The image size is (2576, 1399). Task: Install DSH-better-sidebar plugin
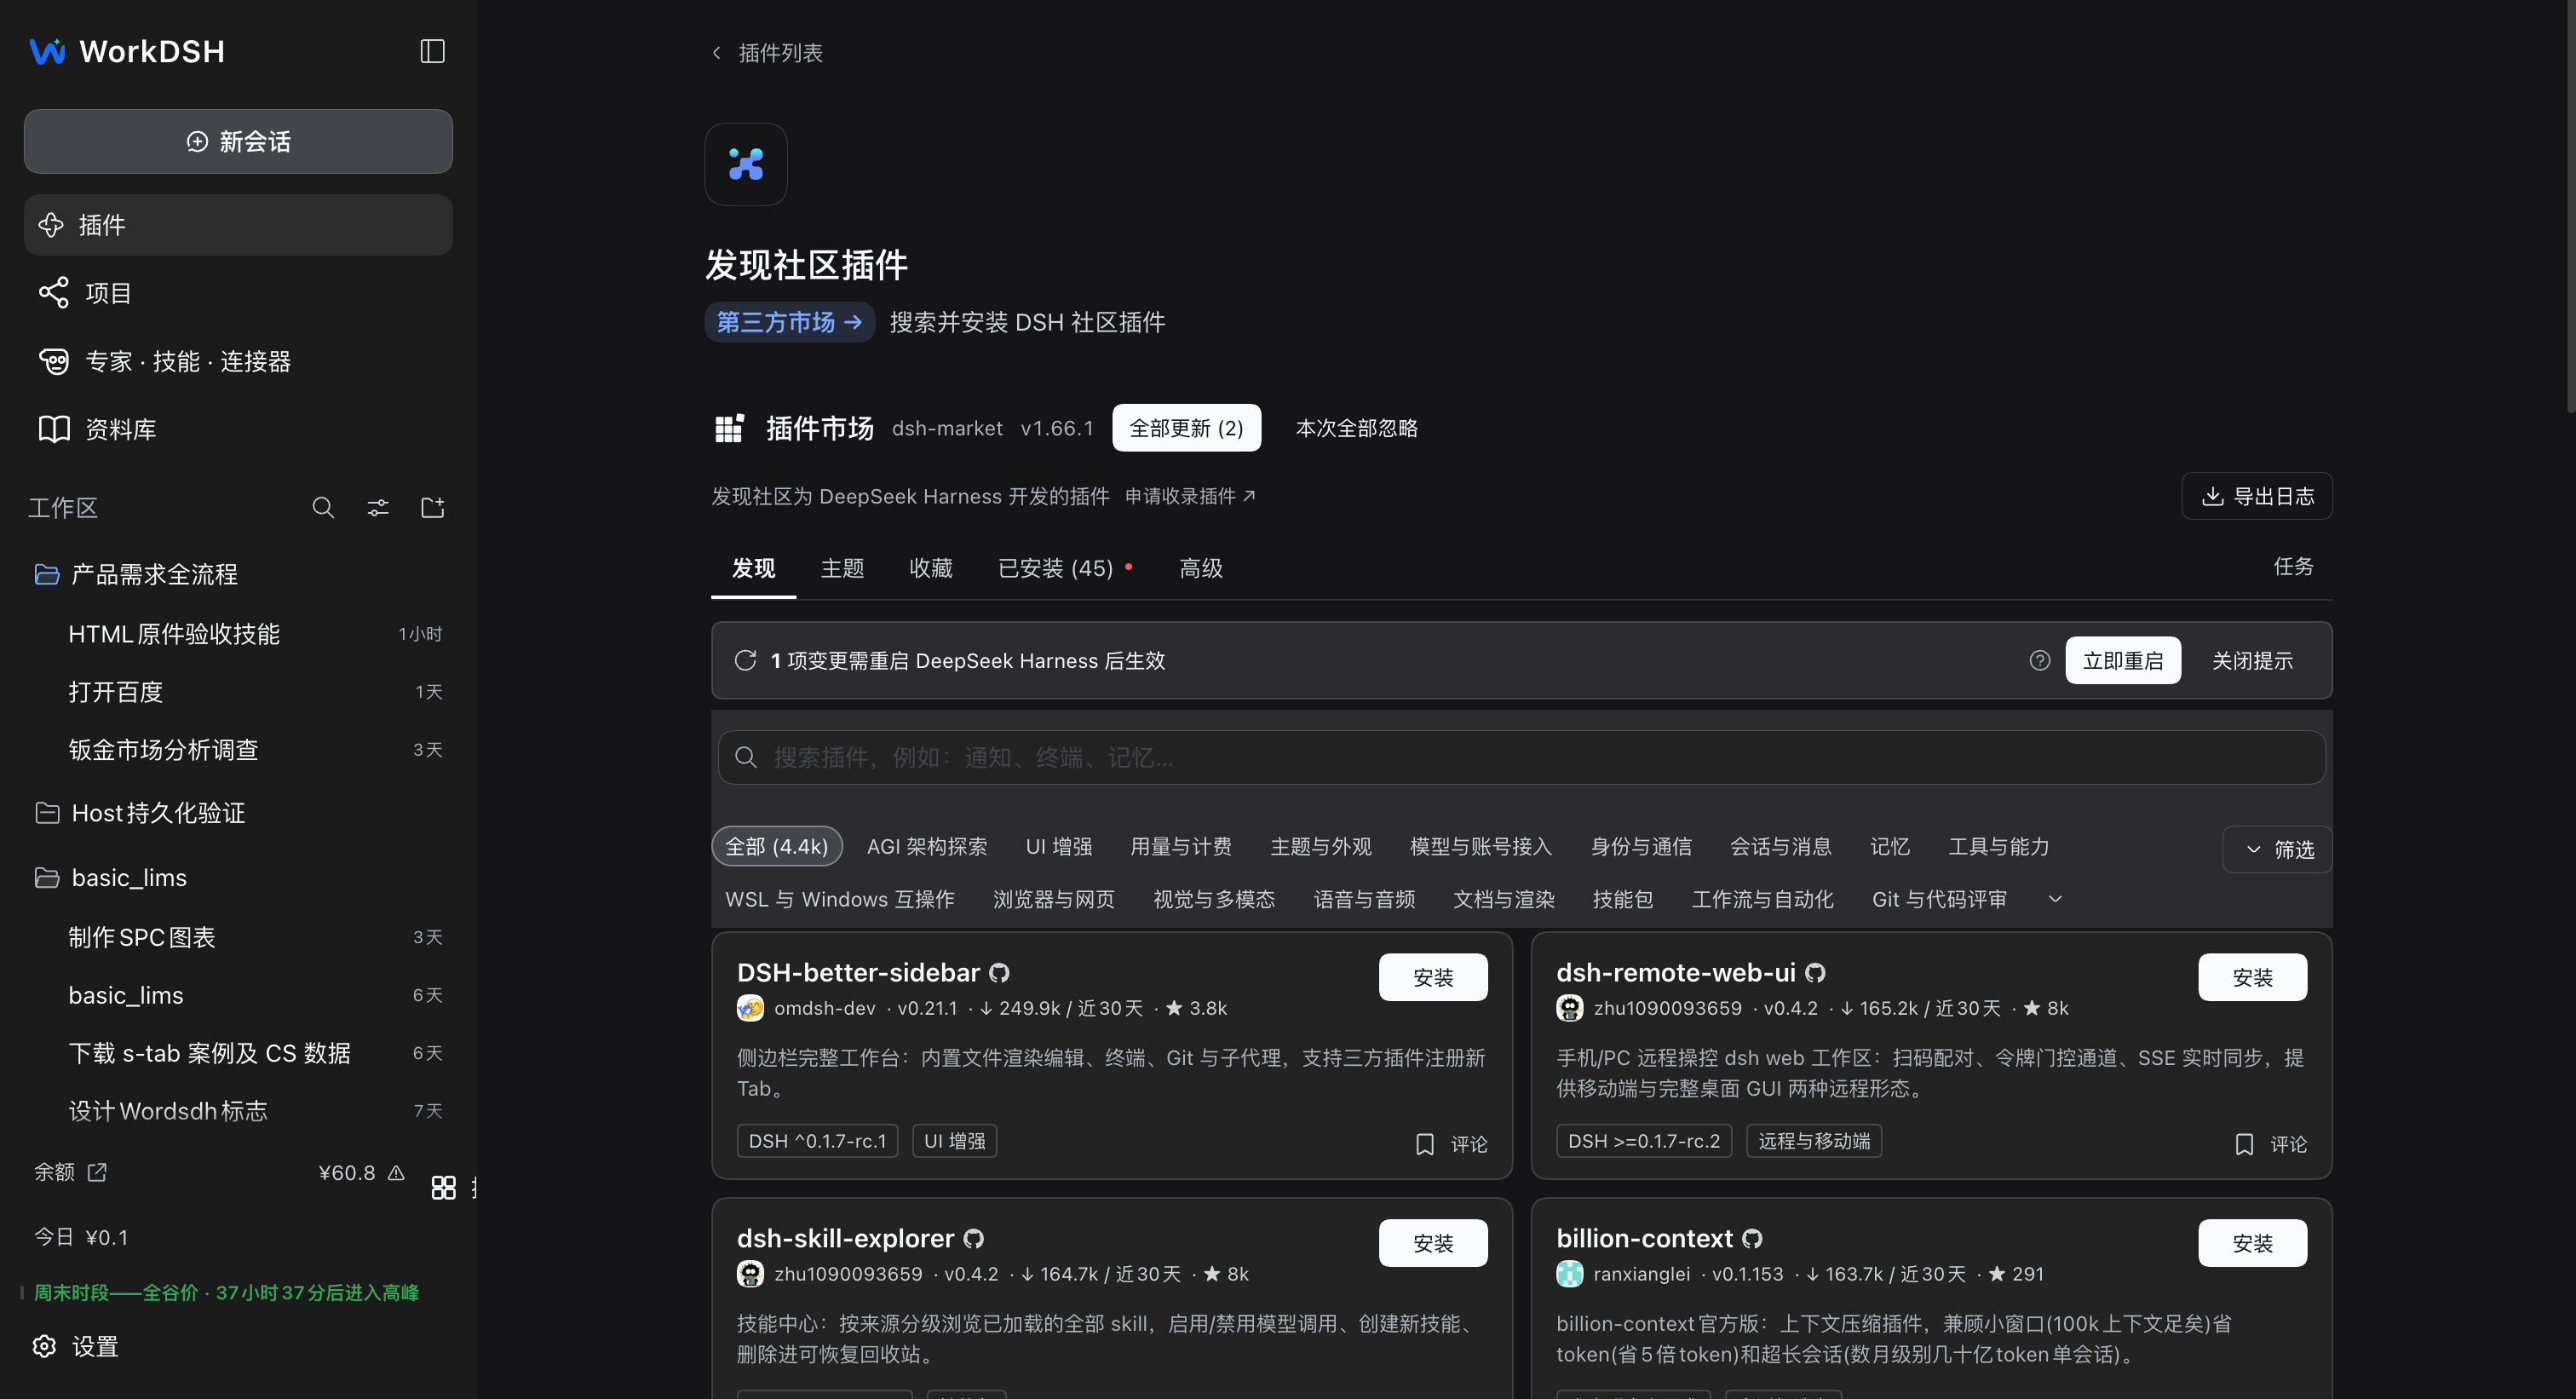1433,977
